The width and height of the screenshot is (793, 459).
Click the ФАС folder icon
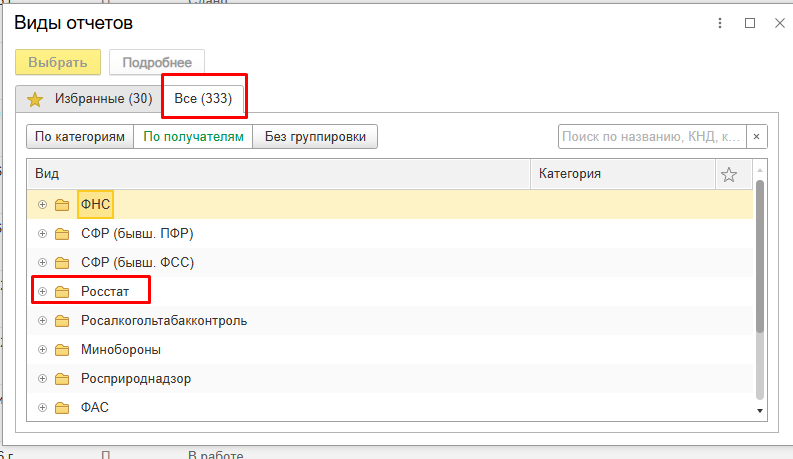[x=62, y=407]
